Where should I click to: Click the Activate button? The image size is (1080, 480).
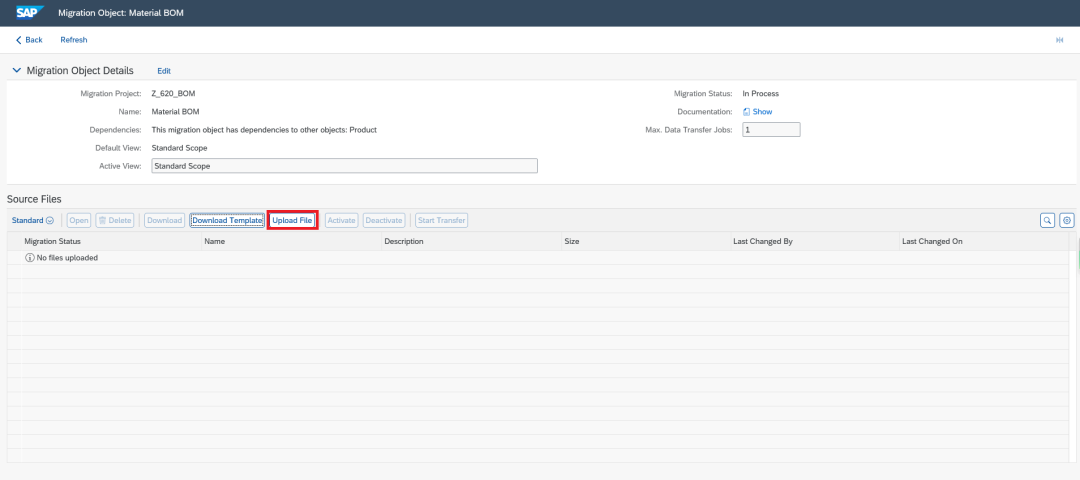341,220
